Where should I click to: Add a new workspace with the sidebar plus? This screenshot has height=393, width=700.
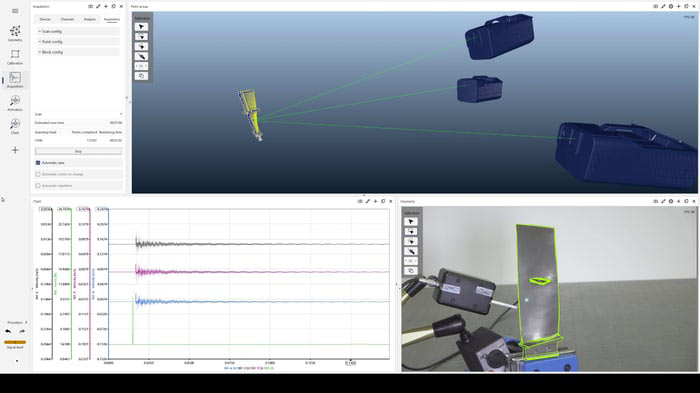15,150
